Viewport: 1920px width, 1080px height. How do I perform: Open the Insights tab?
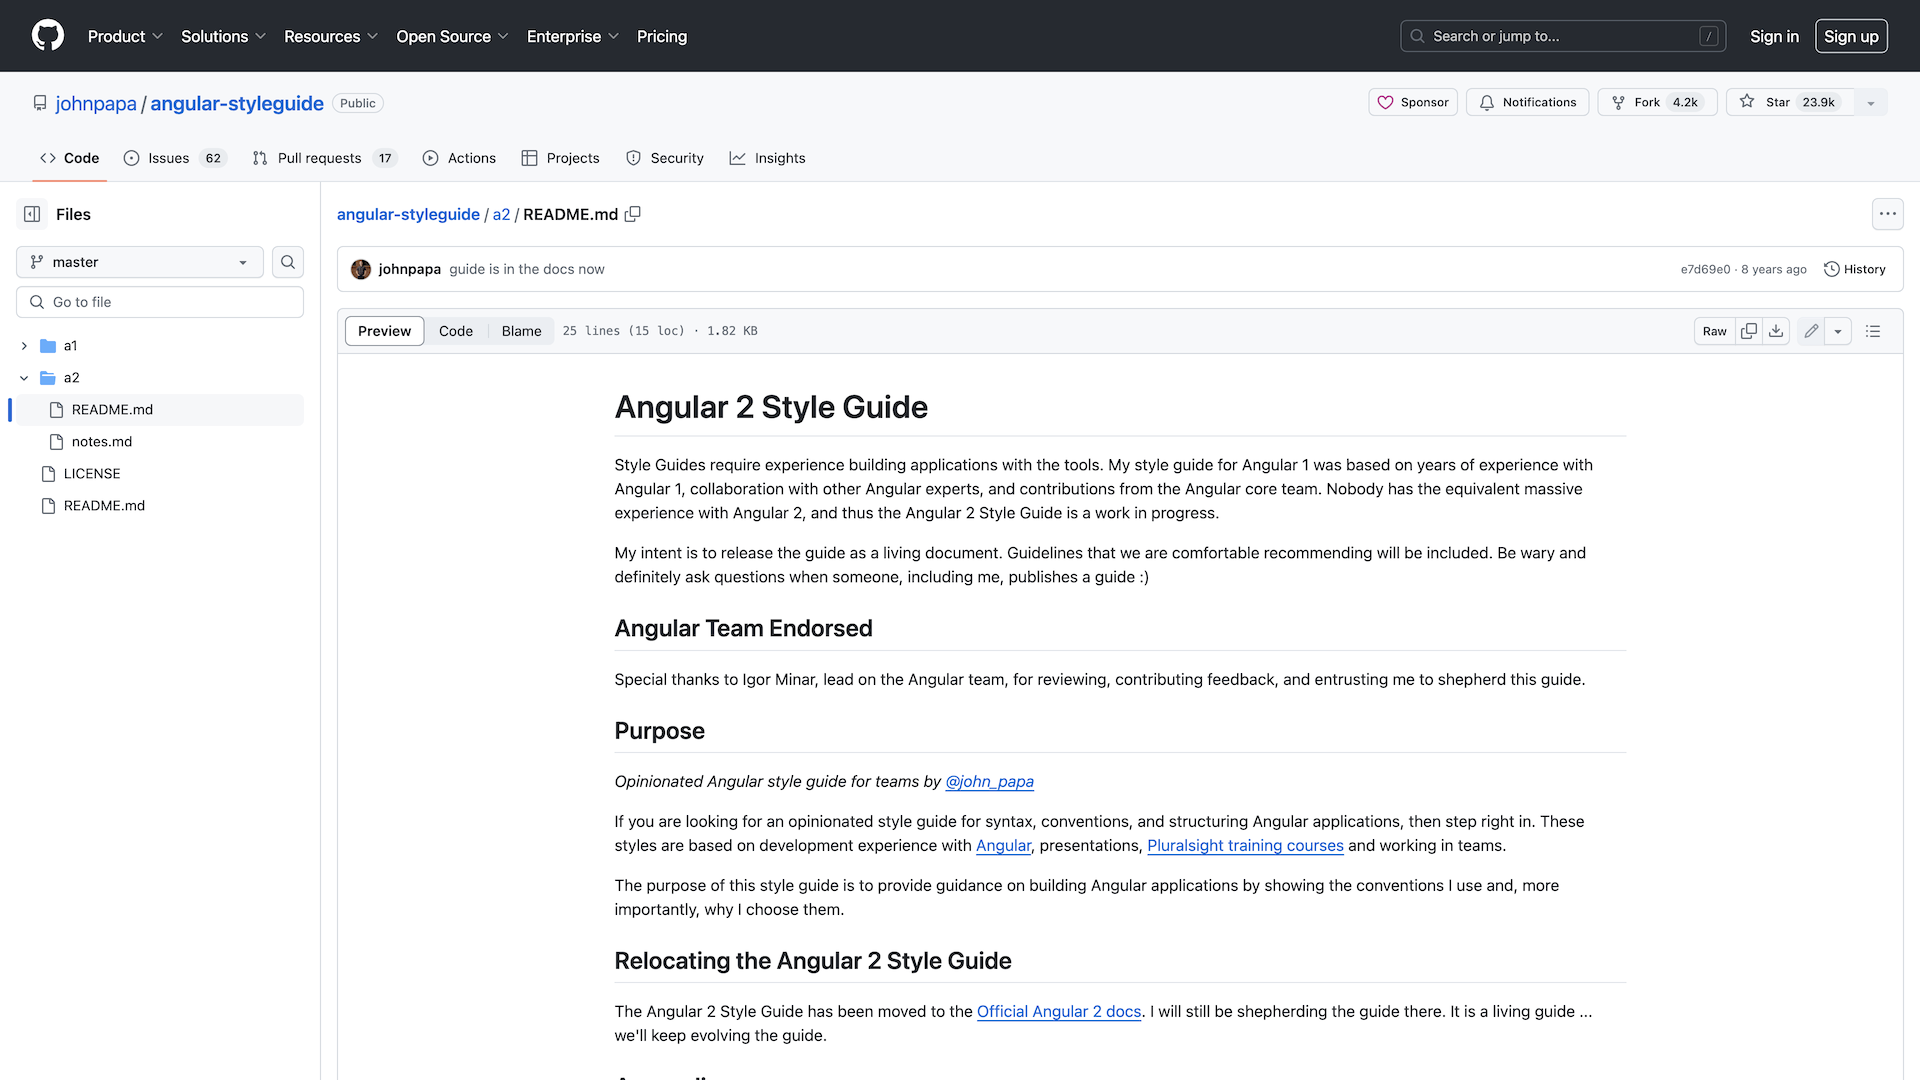coord(767,158)
